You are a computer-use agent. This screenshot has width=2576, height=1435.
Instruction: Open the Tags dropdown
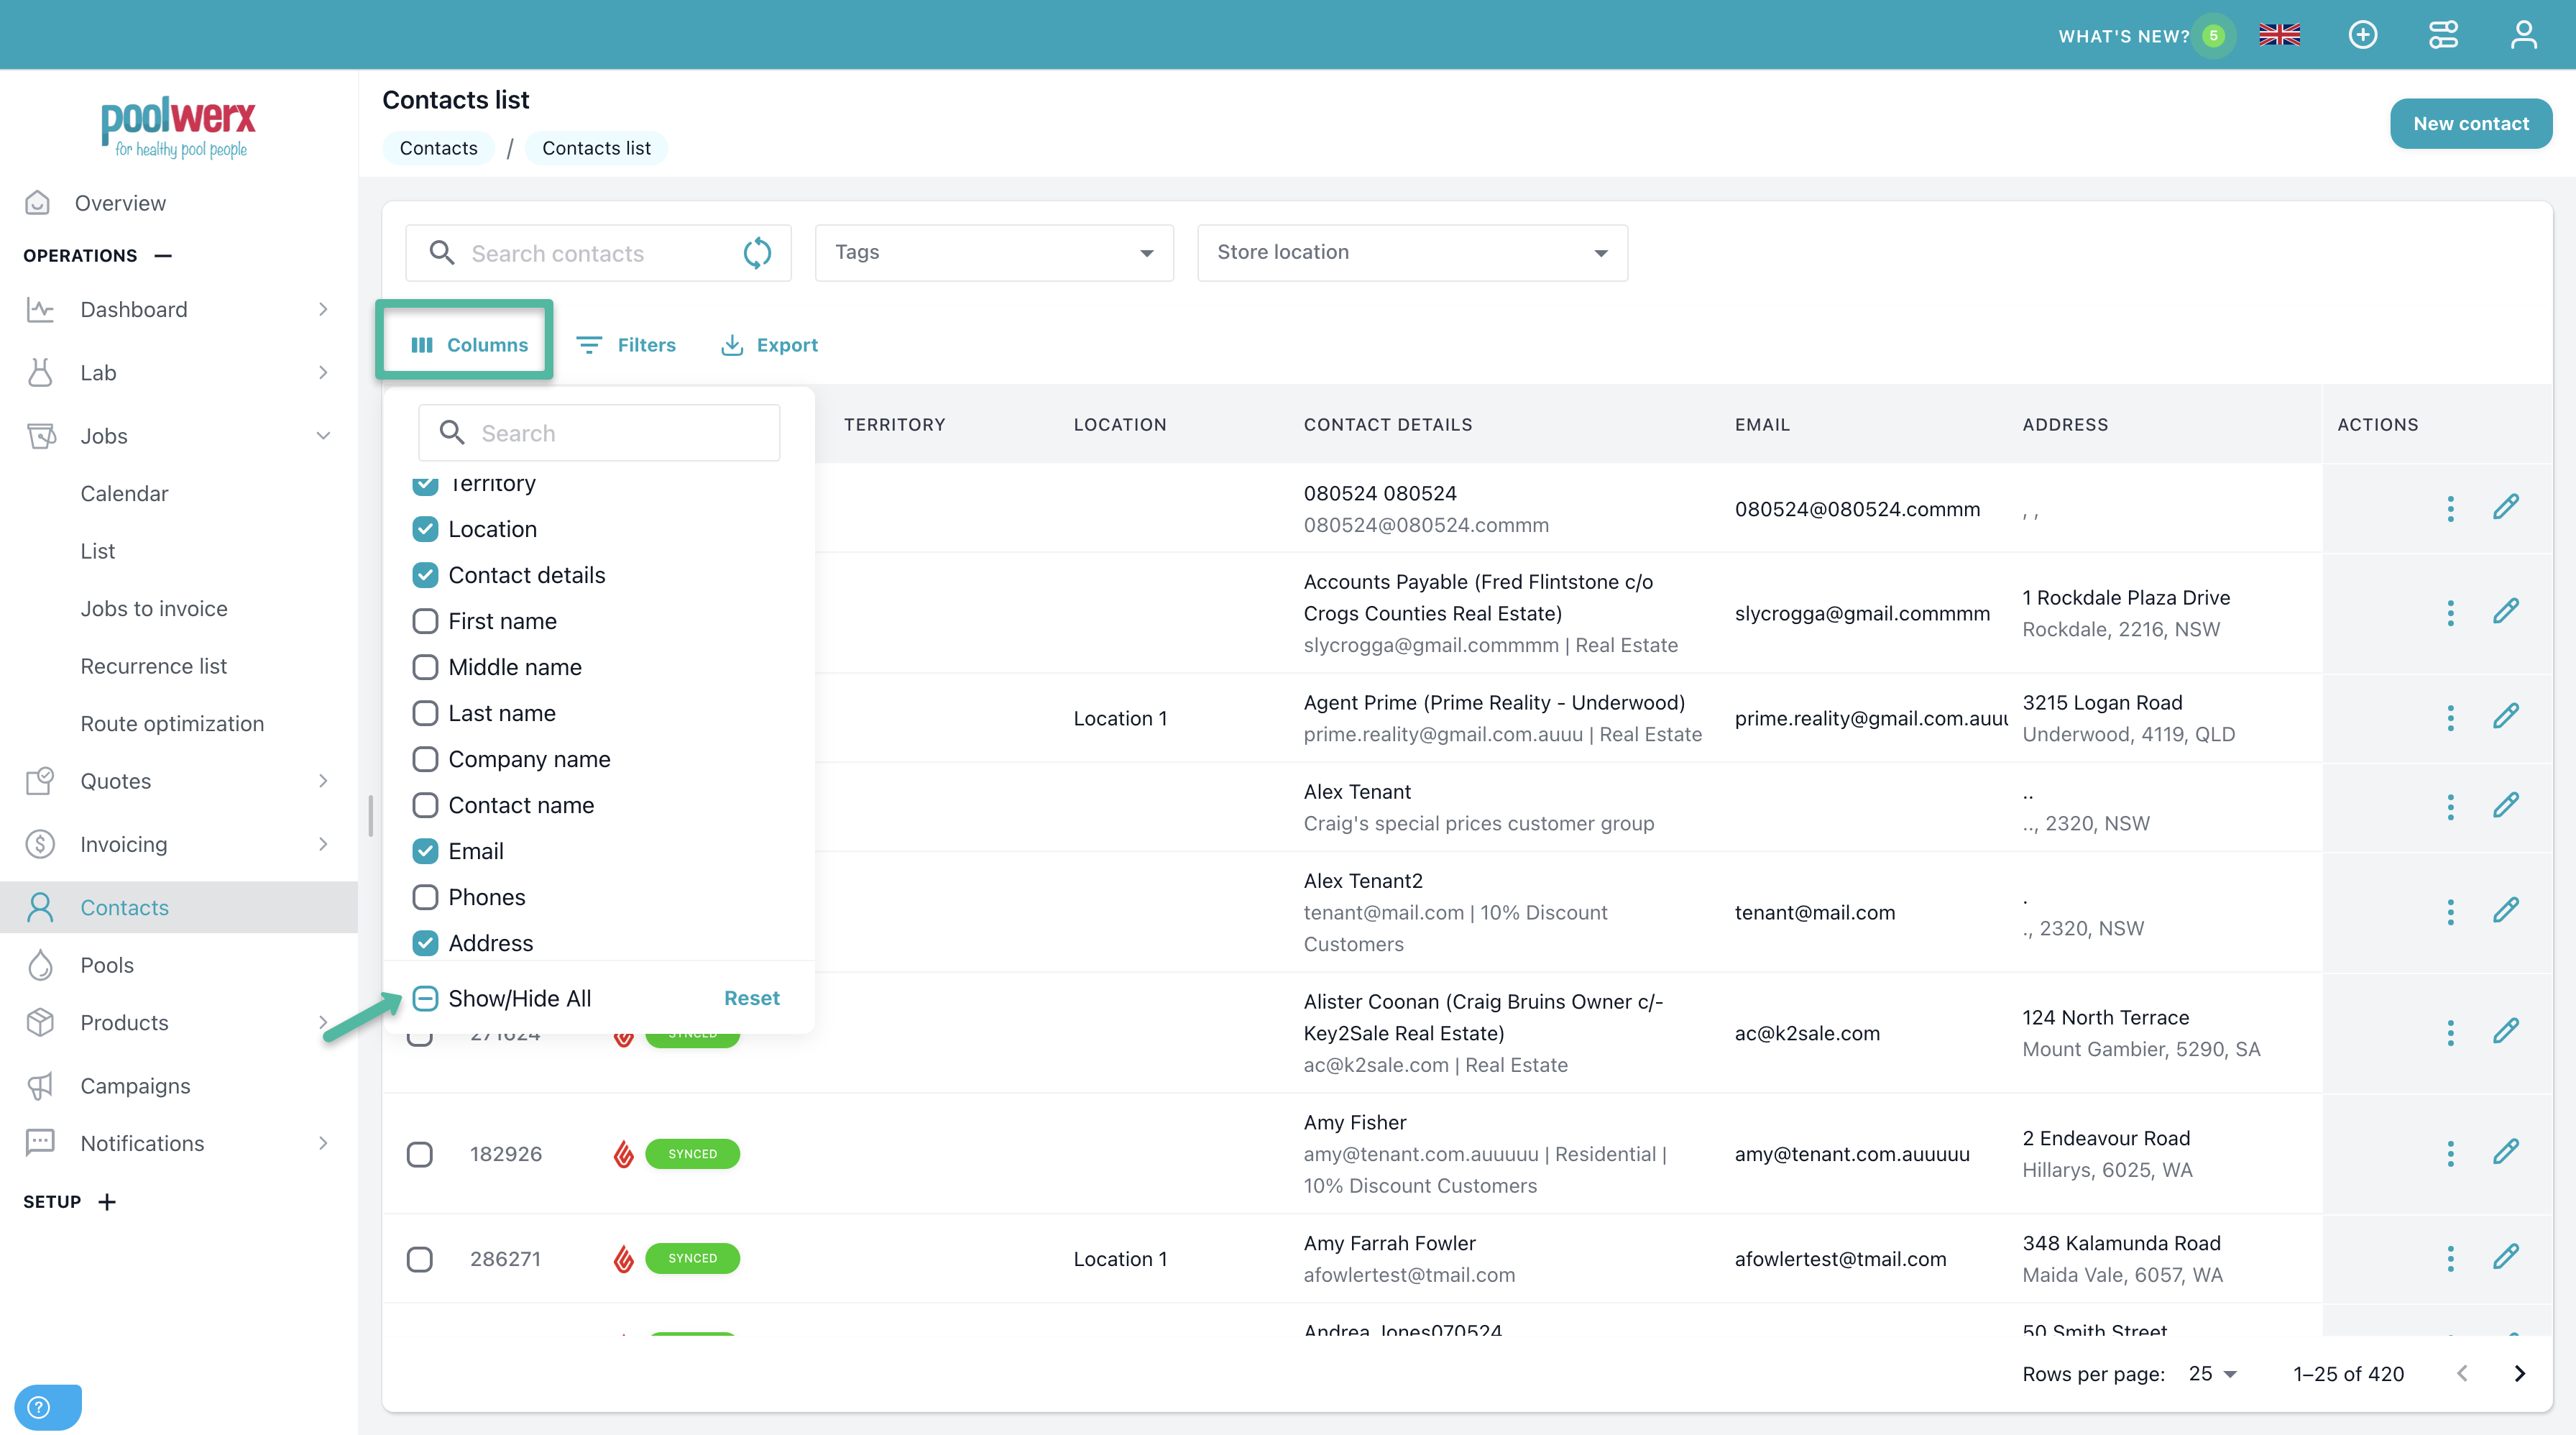(x=993, y=253)
